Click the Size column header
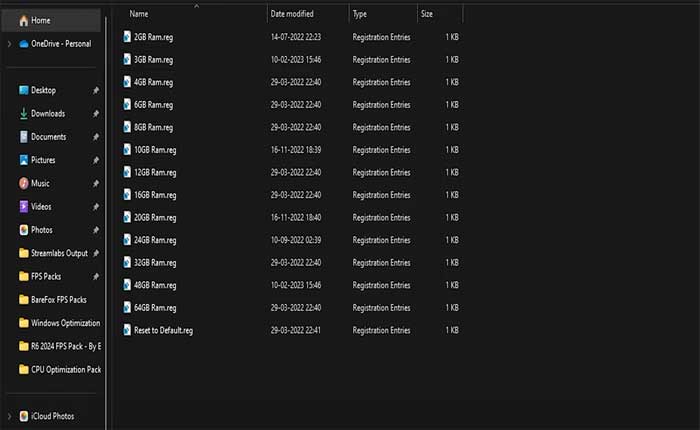This screenshot has height=430, width=700. 427,14
